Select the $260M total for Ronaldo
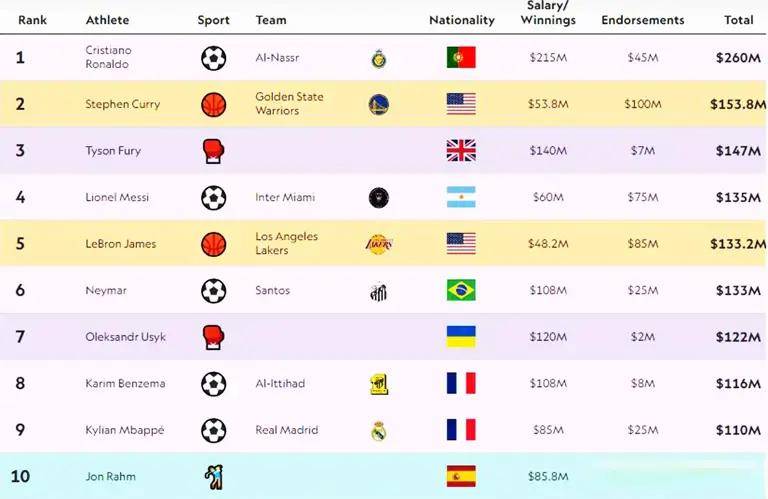Image resolution: width=768 pixels, height=499 pixels. 738,58
